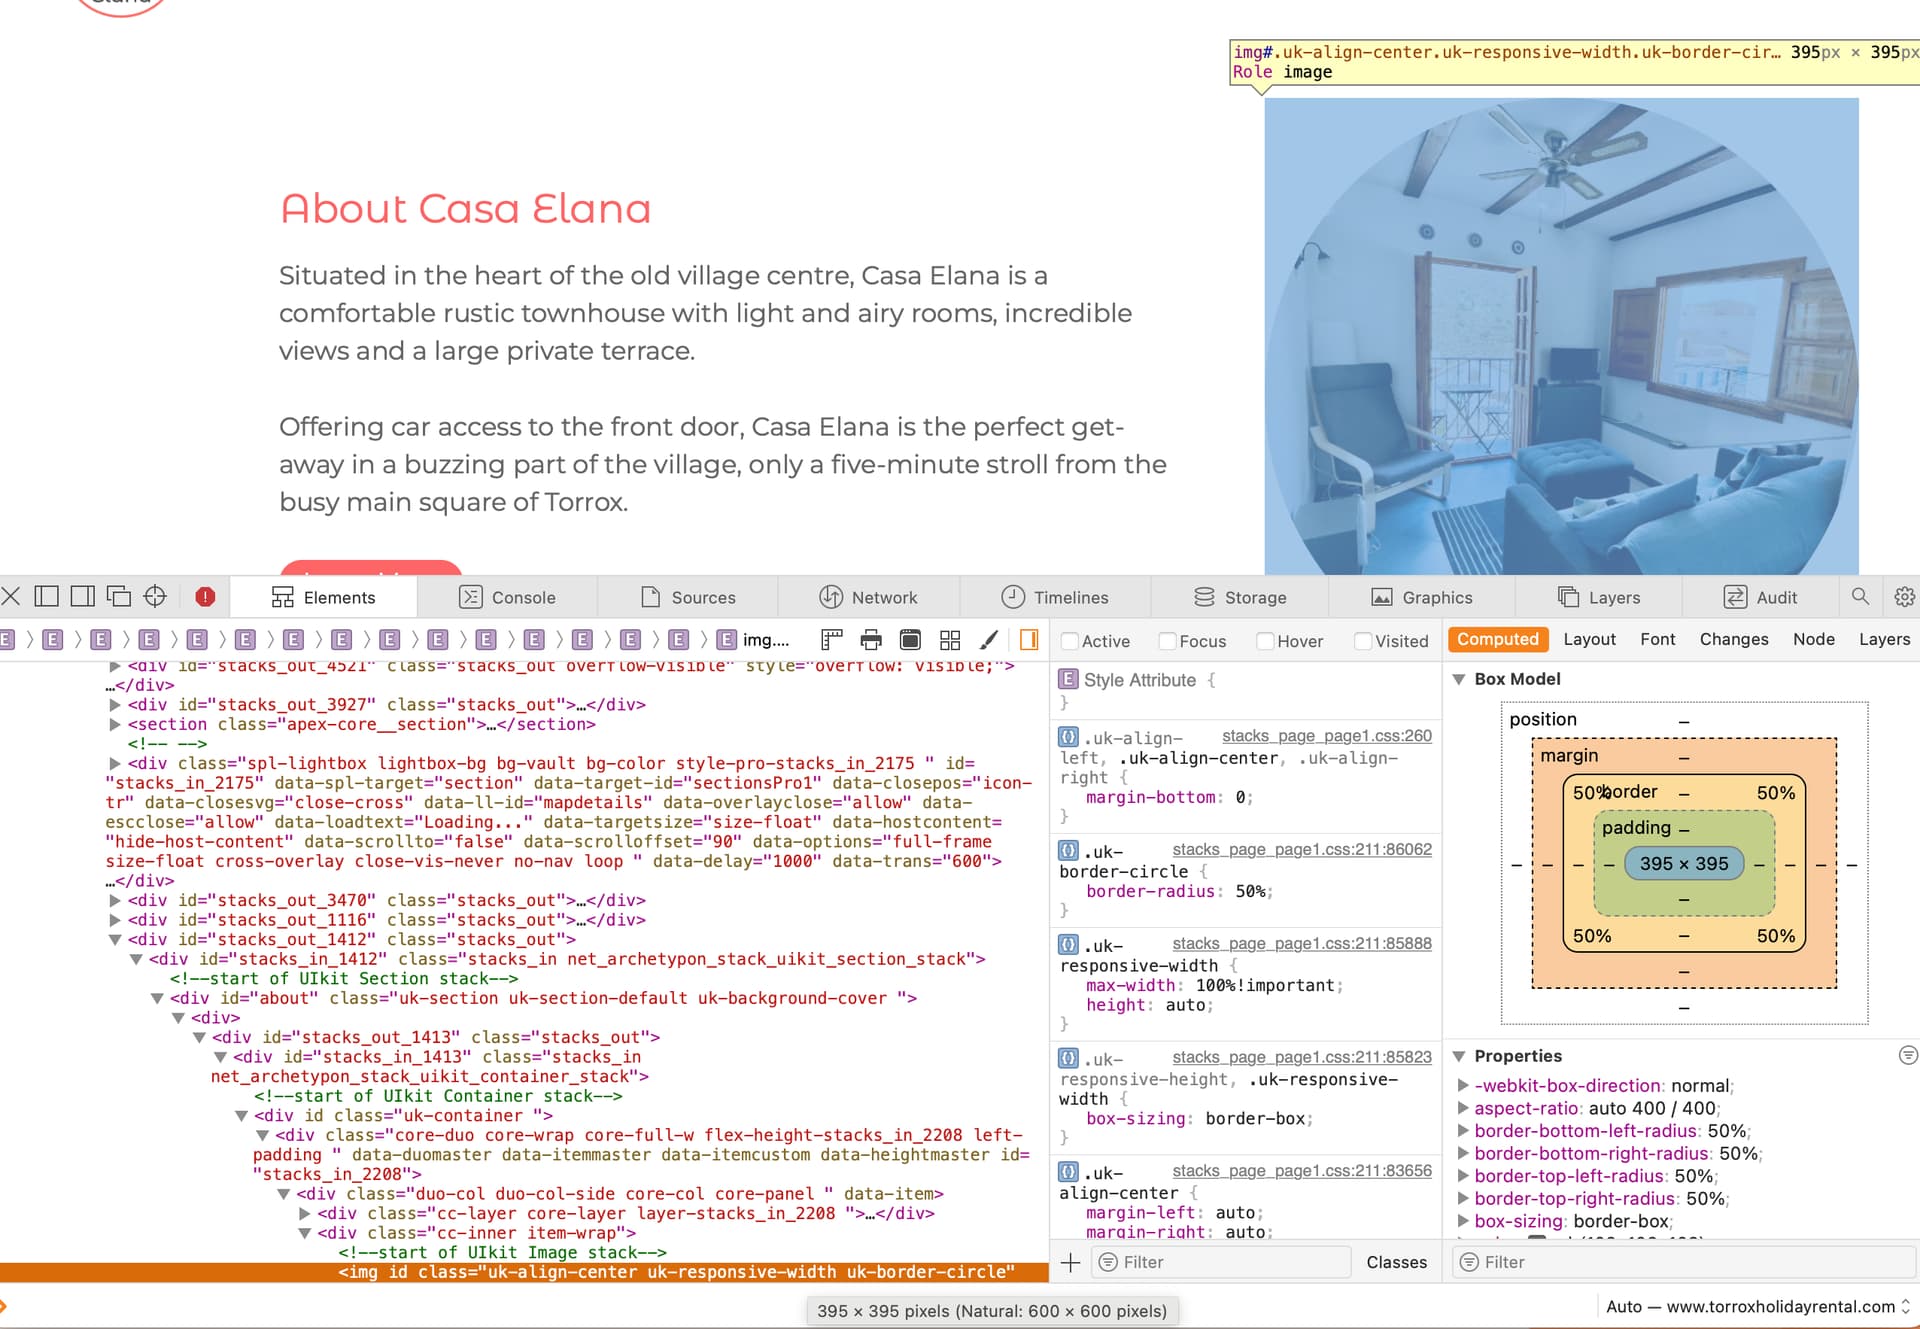Collapse stacks_out_1412 div node
The height and width of the screenshot is (1329, 1920).
pos(115,940)
